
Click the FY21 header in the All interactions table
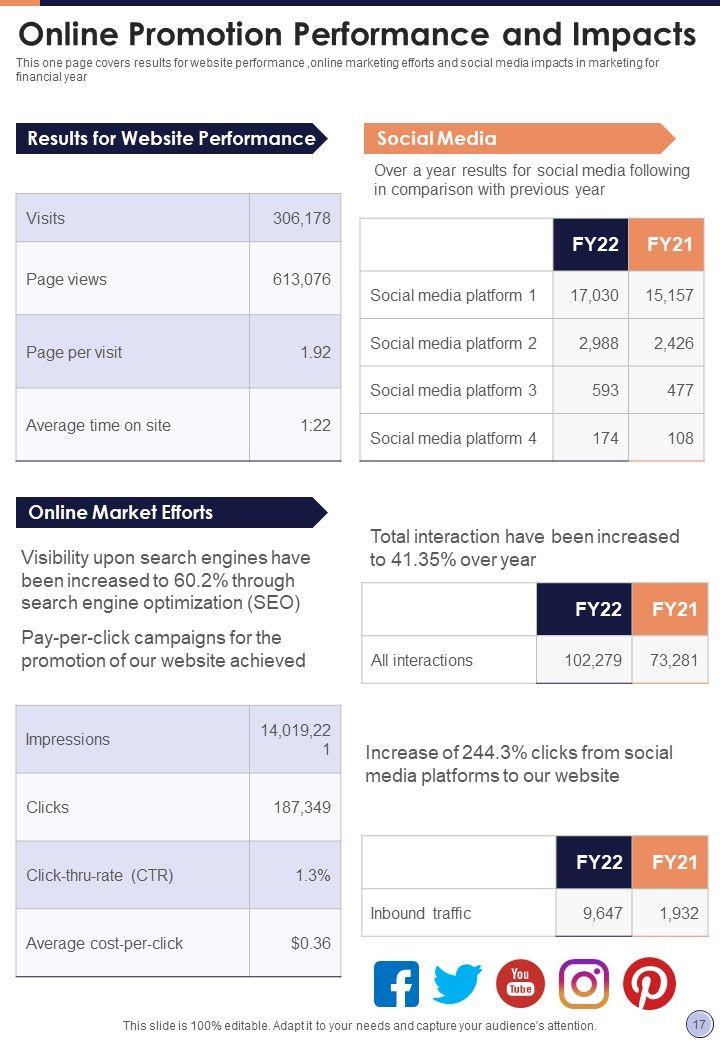[x=673, y=609]
